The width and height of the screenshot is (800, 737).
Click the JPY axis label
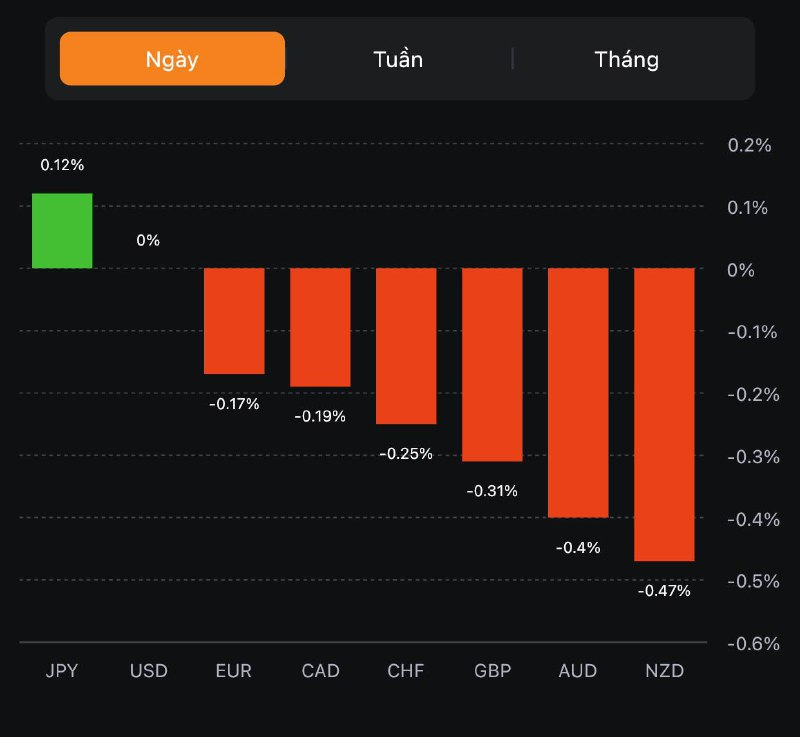62,670
